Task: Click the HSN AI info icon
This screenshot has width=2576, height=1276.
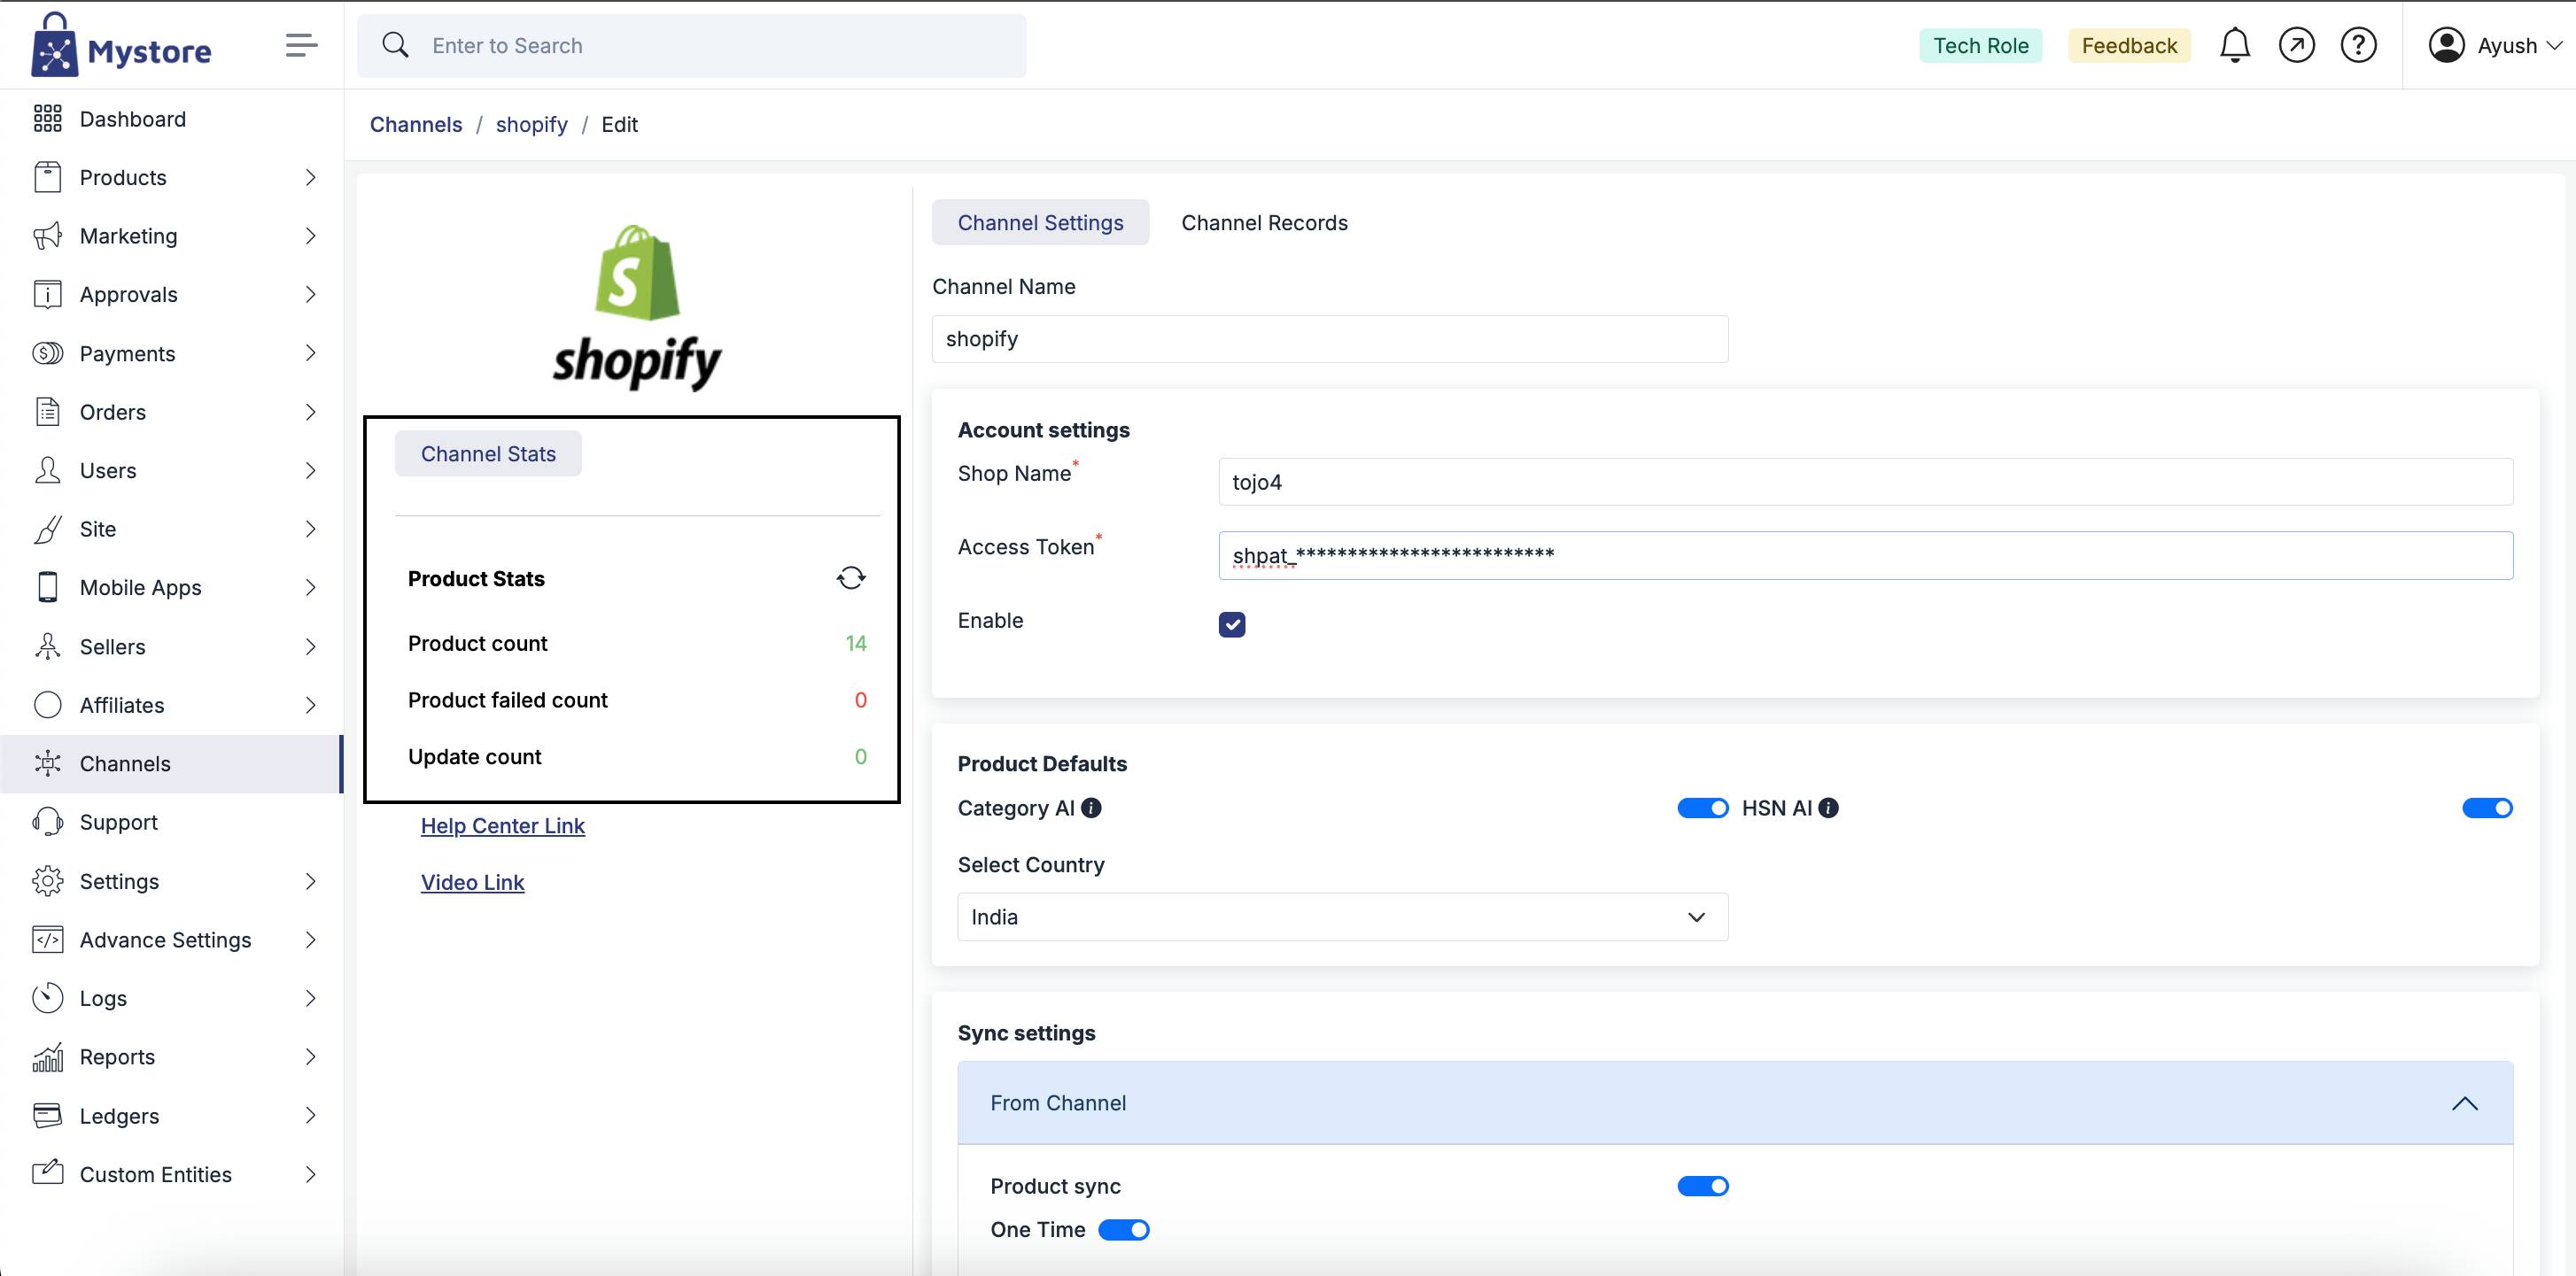Action: (1828, 808)
